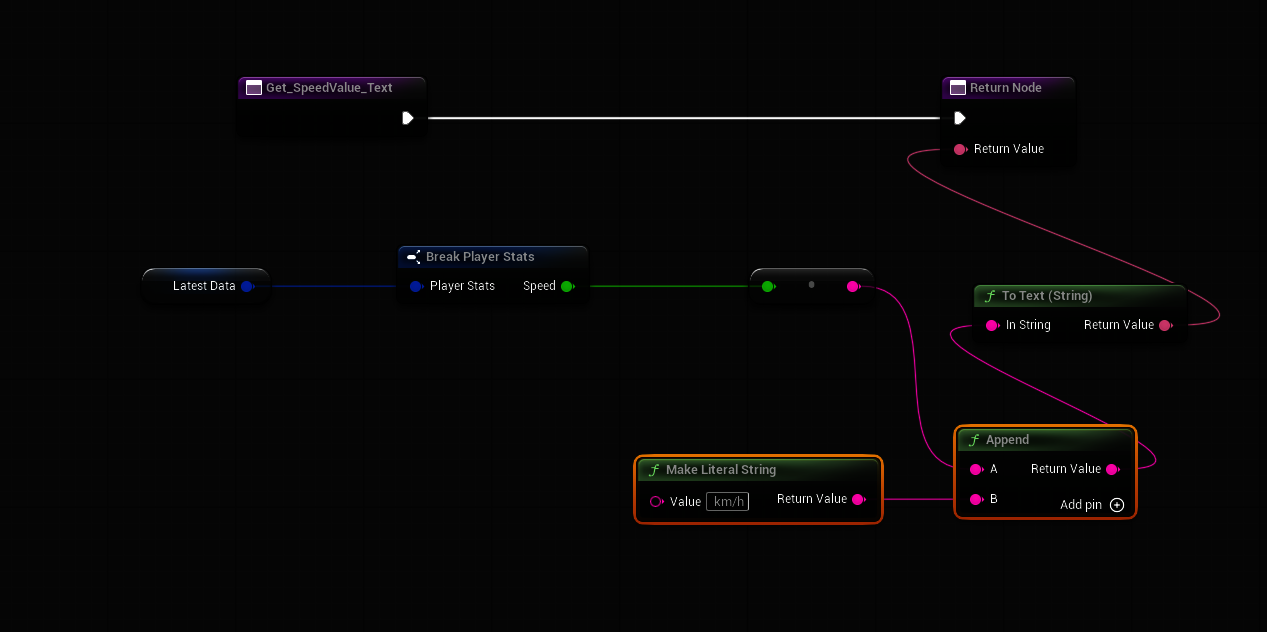Screen dimensions: 1267x632
Task: Click the green Speed output pin
Action: [x=566, y=286]
